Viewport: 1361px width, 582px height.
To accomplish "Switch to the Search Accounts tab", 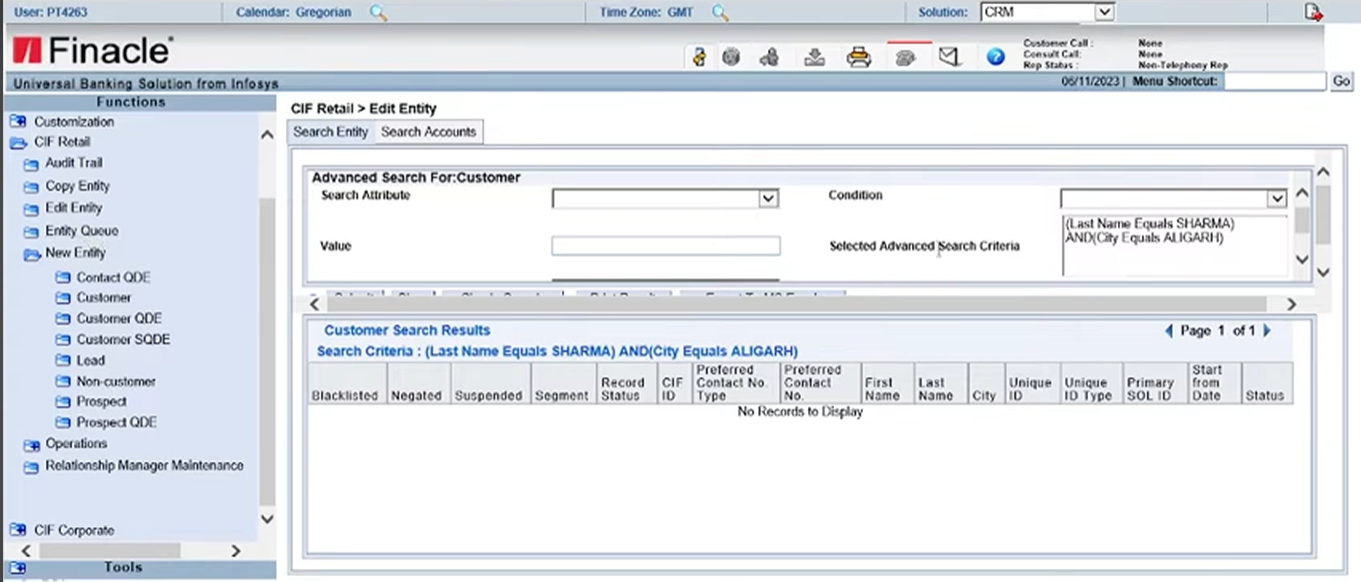I will [x=428, y=132].
